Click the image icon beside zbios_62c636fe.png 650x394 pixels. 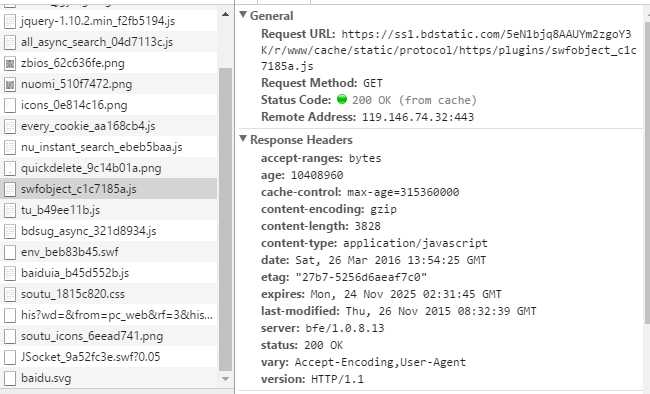10,63
